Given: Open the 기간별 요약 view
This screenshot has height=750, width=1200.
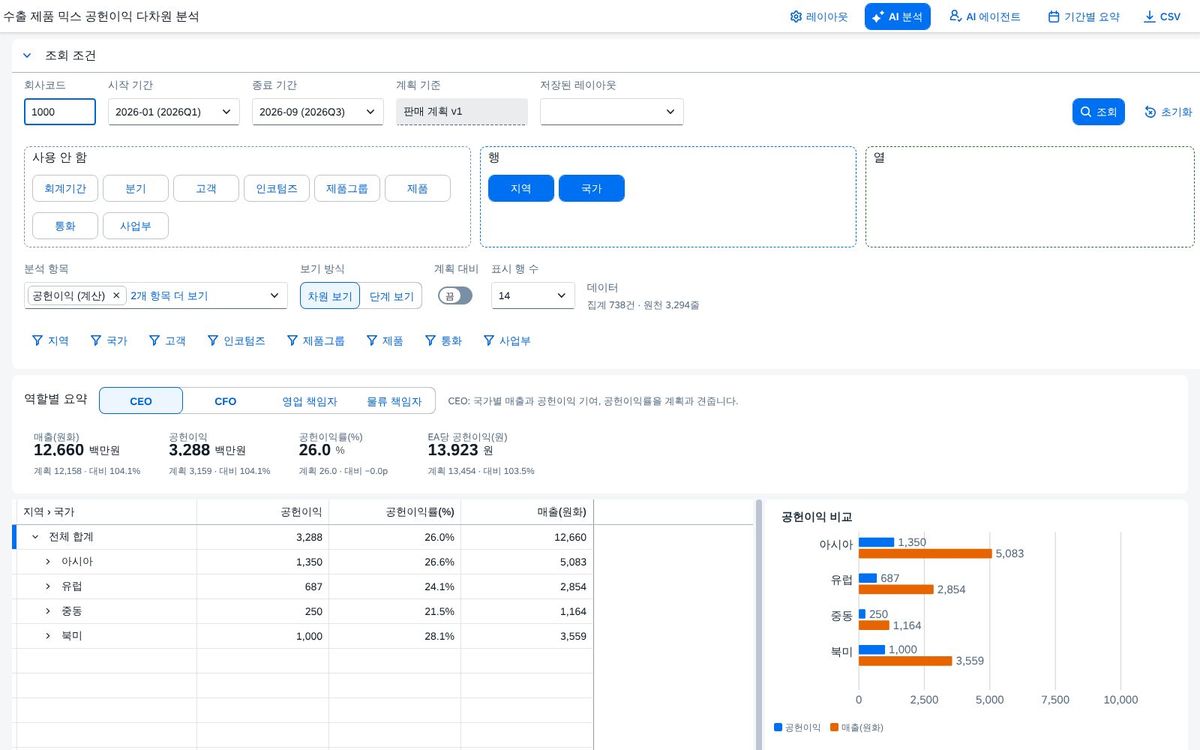Looking at the screenshot, I should tap(1083, 17).
